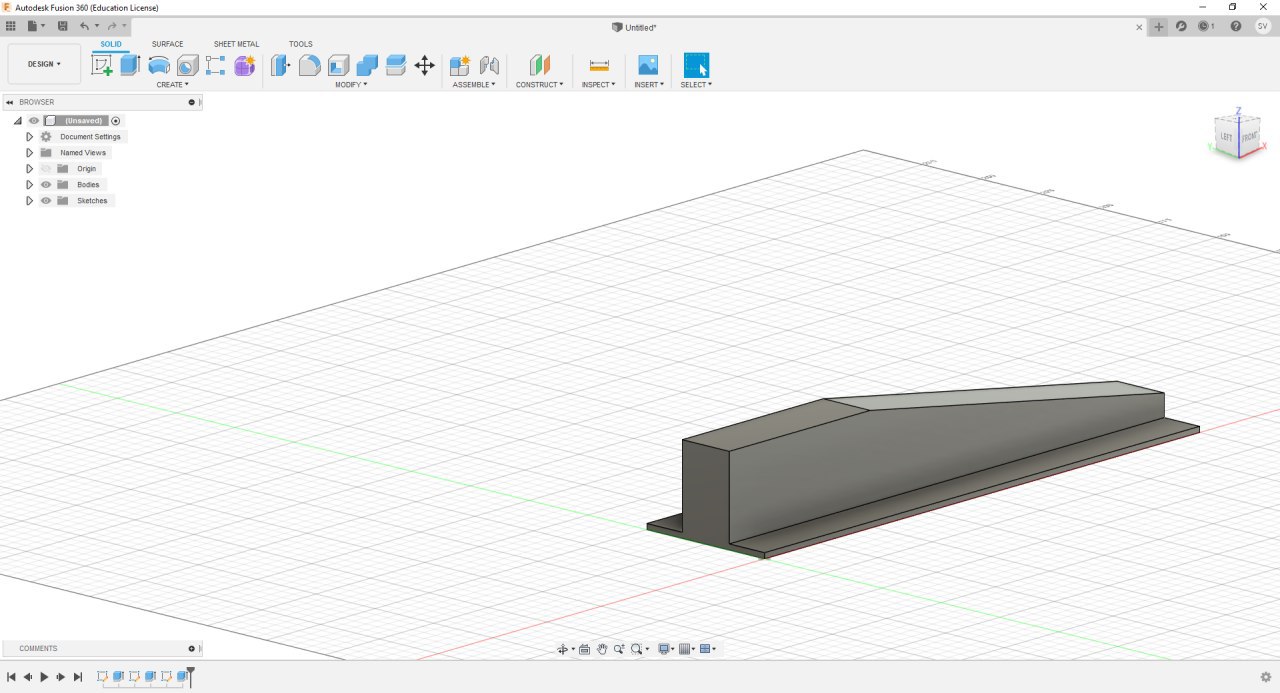The image size is (1280, 693).
Task: Show the hidden Origin folder
Action: click(x=46, y=169)
